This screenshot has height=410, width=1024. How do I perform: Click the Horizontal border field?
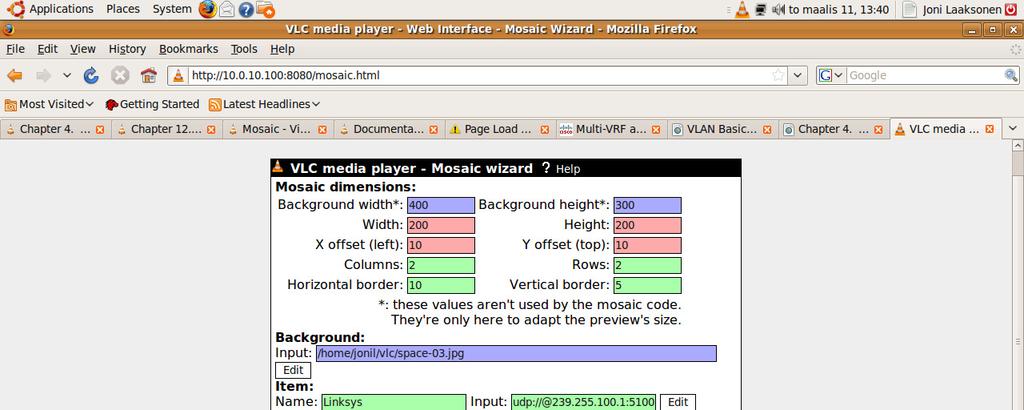[x=441, y=285]
